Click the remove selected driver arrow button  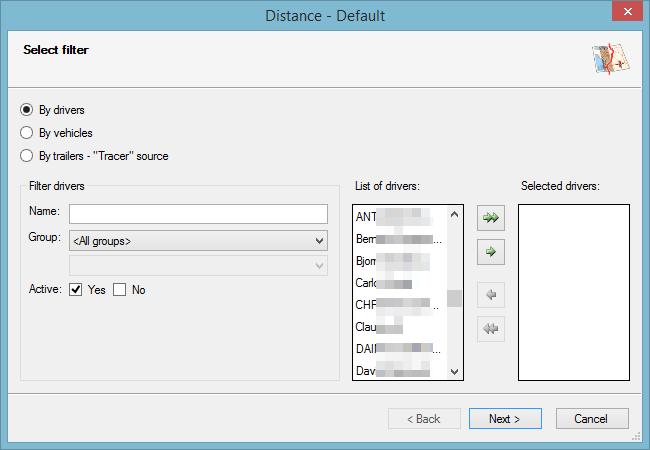pyautogui.click(x=490, y=293)
